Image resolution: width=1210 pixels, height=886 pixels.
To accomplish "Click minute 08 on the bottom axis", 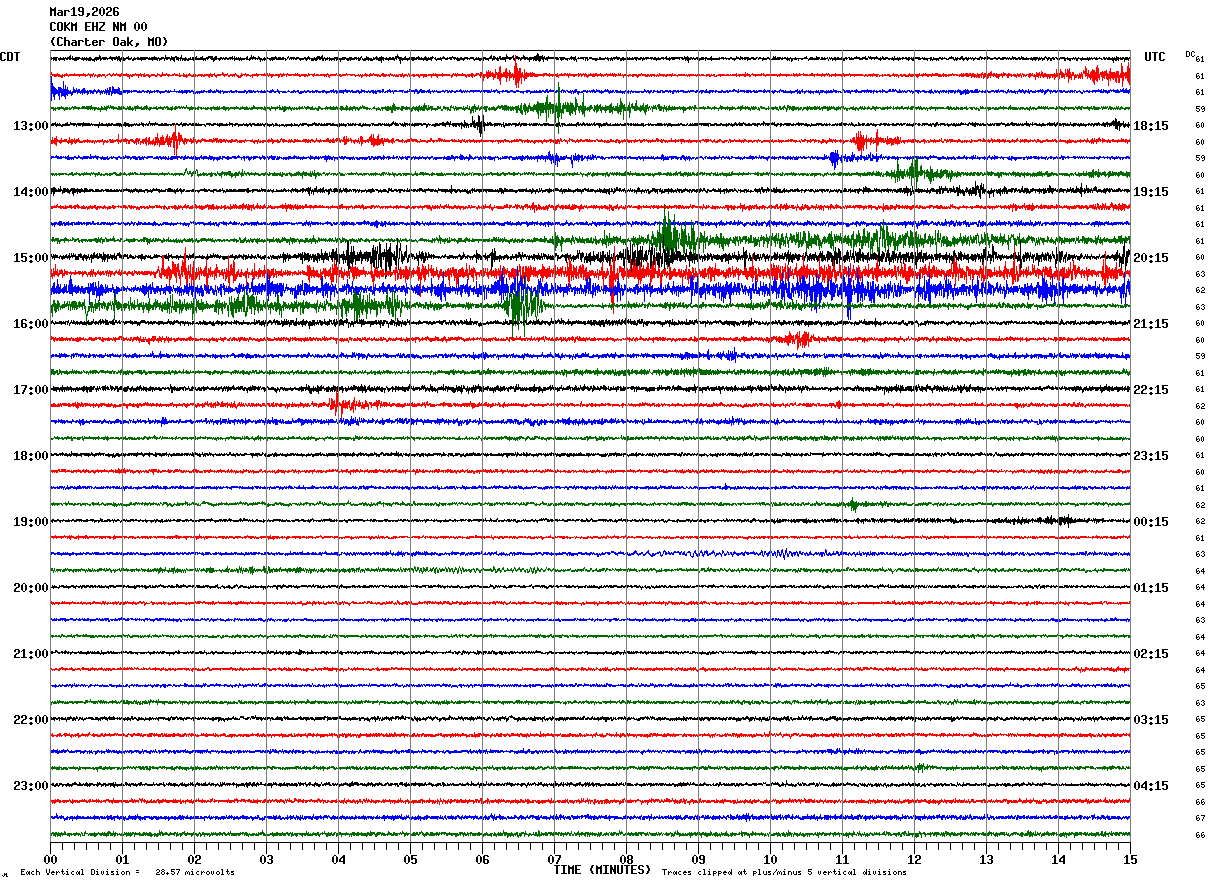I will tap(626, 859).
